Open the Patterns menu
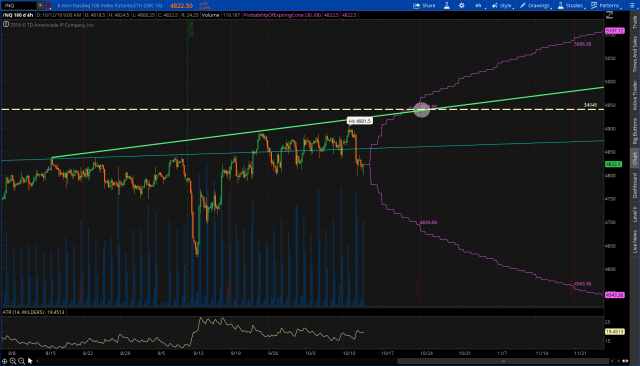 (x=606, y=5)
